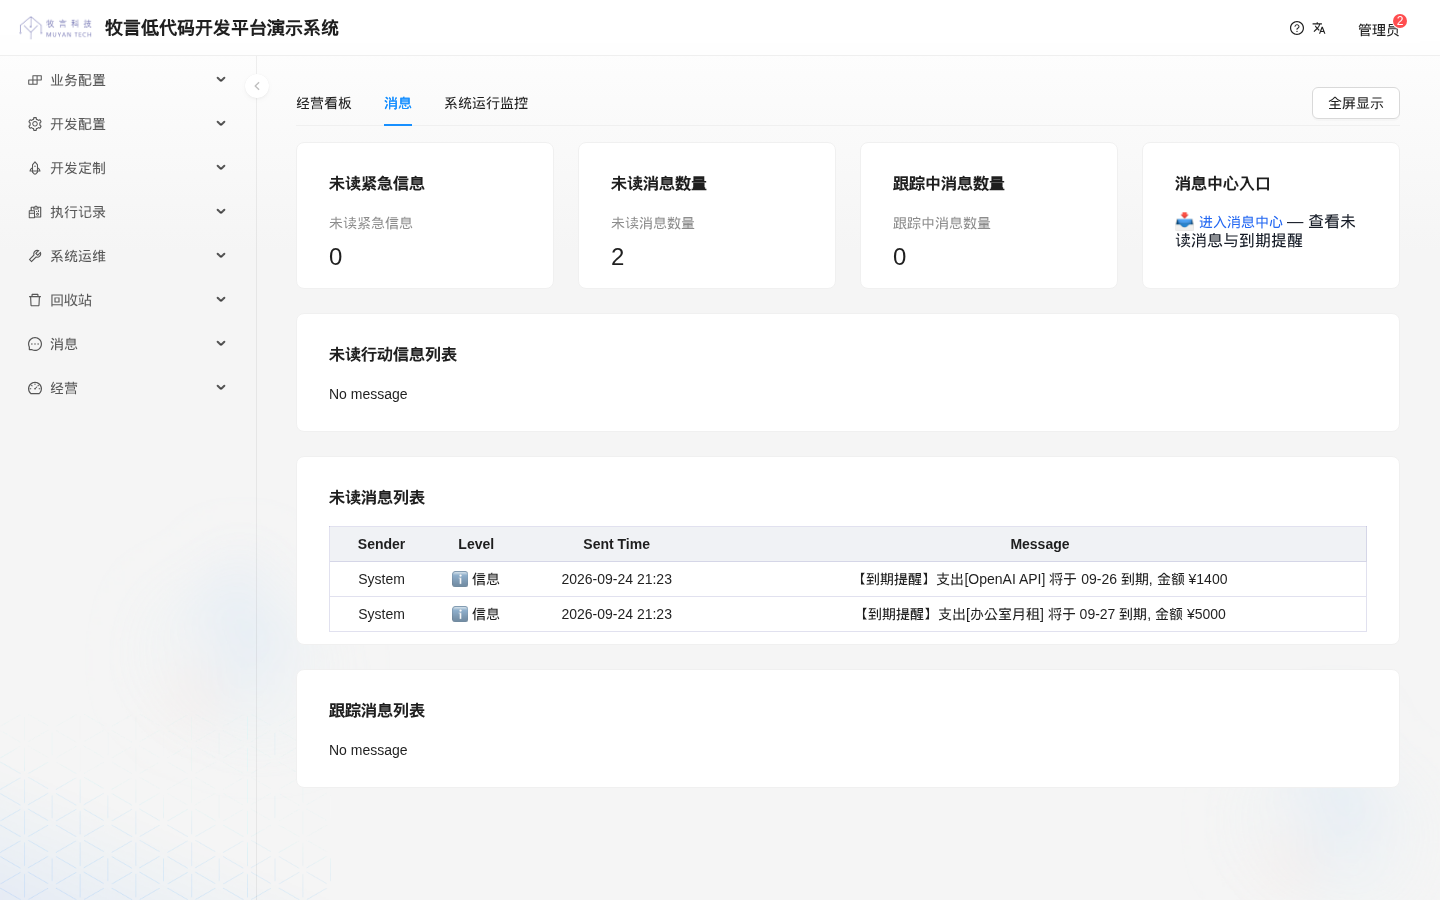The image size is (1440, 900).
Task: Expand the 开发配置 menu chevron
Action: pos(221,124)
